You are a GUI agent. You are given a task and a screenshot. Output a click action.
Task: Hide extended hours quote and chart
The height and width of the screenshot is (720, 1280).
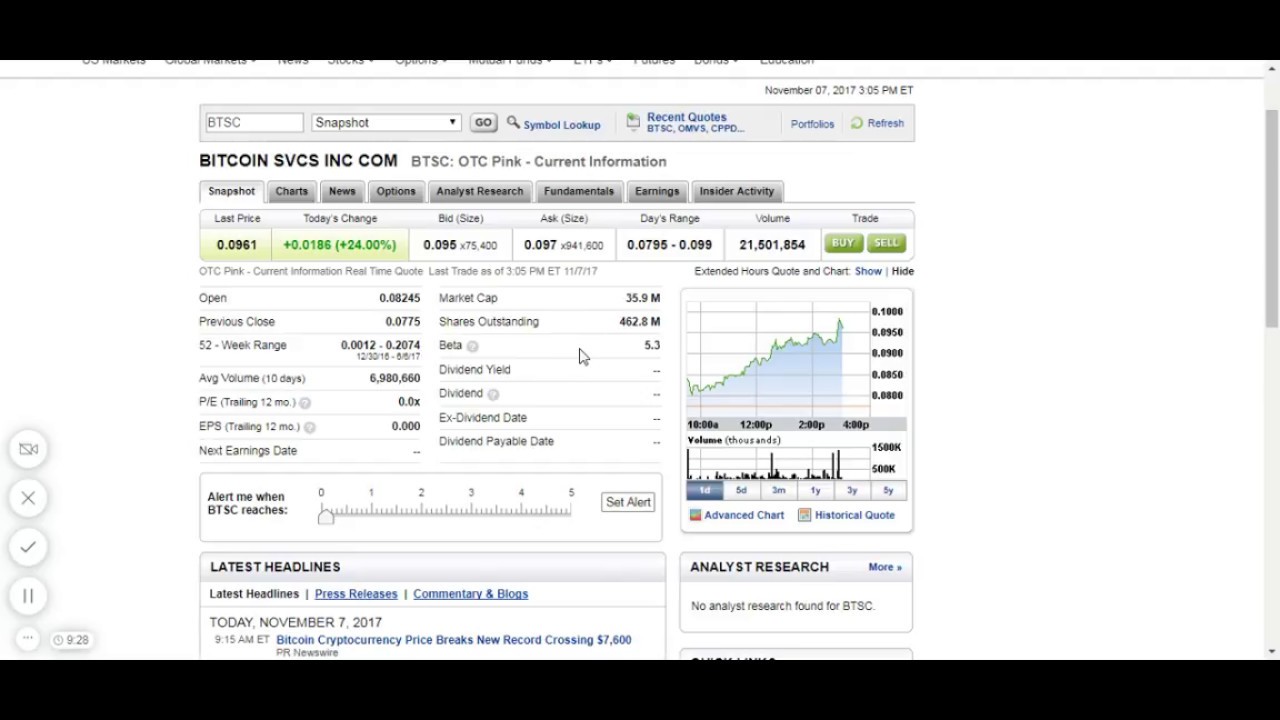[903, 271]
